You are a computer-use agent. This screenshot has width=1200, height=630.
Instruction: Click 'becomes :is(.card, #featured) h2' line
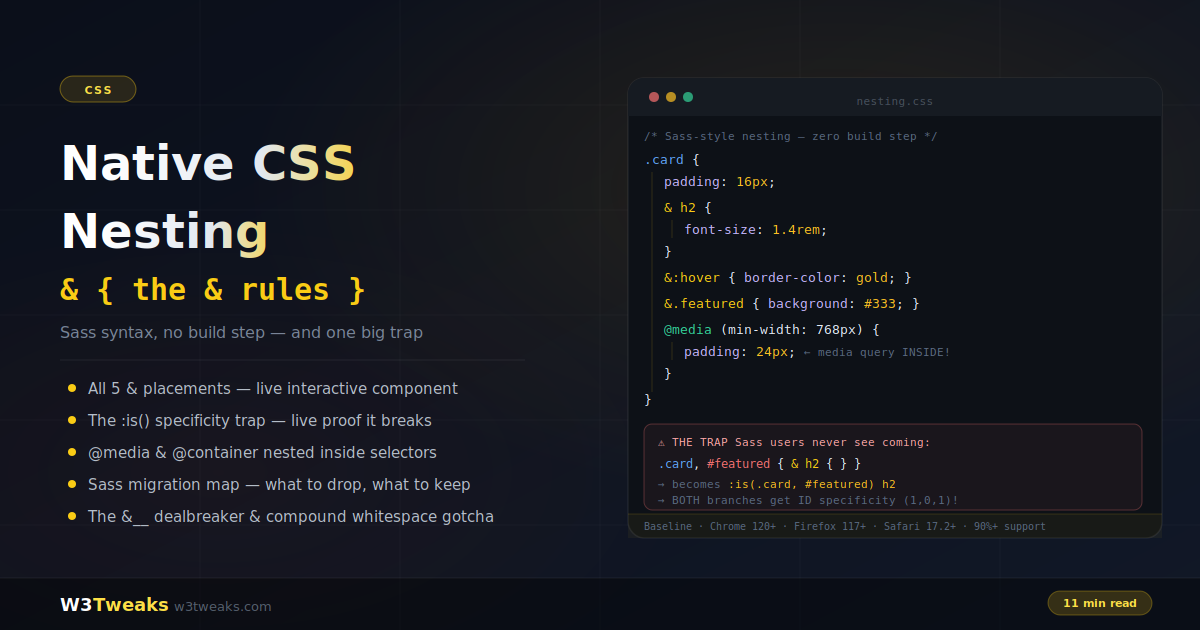(x=777, y=484)
